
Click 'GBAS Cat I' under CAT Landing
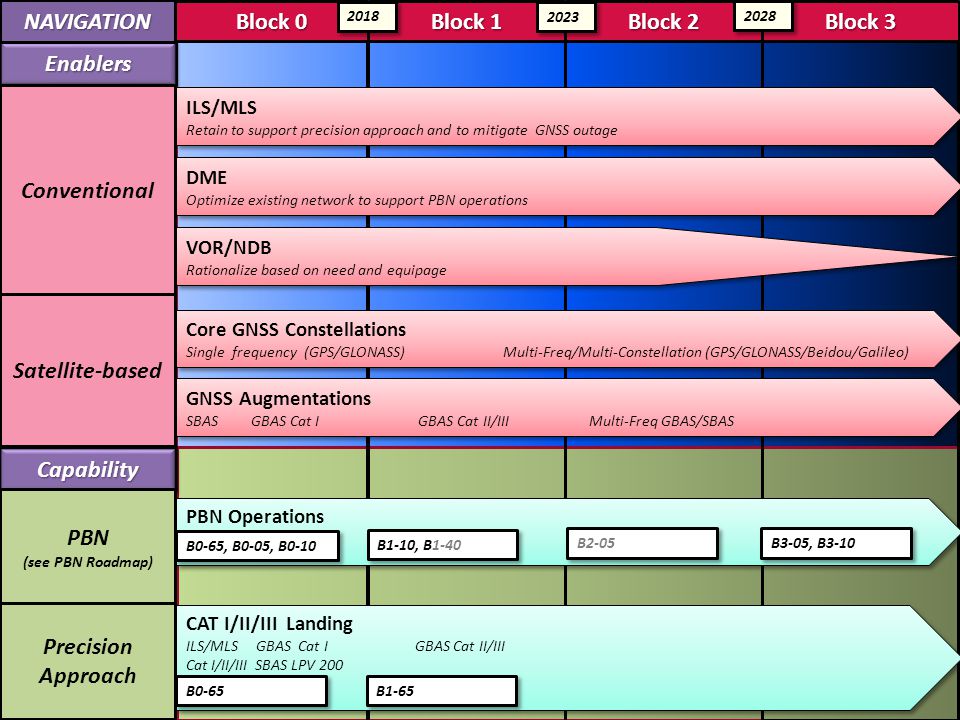(292, 646)
